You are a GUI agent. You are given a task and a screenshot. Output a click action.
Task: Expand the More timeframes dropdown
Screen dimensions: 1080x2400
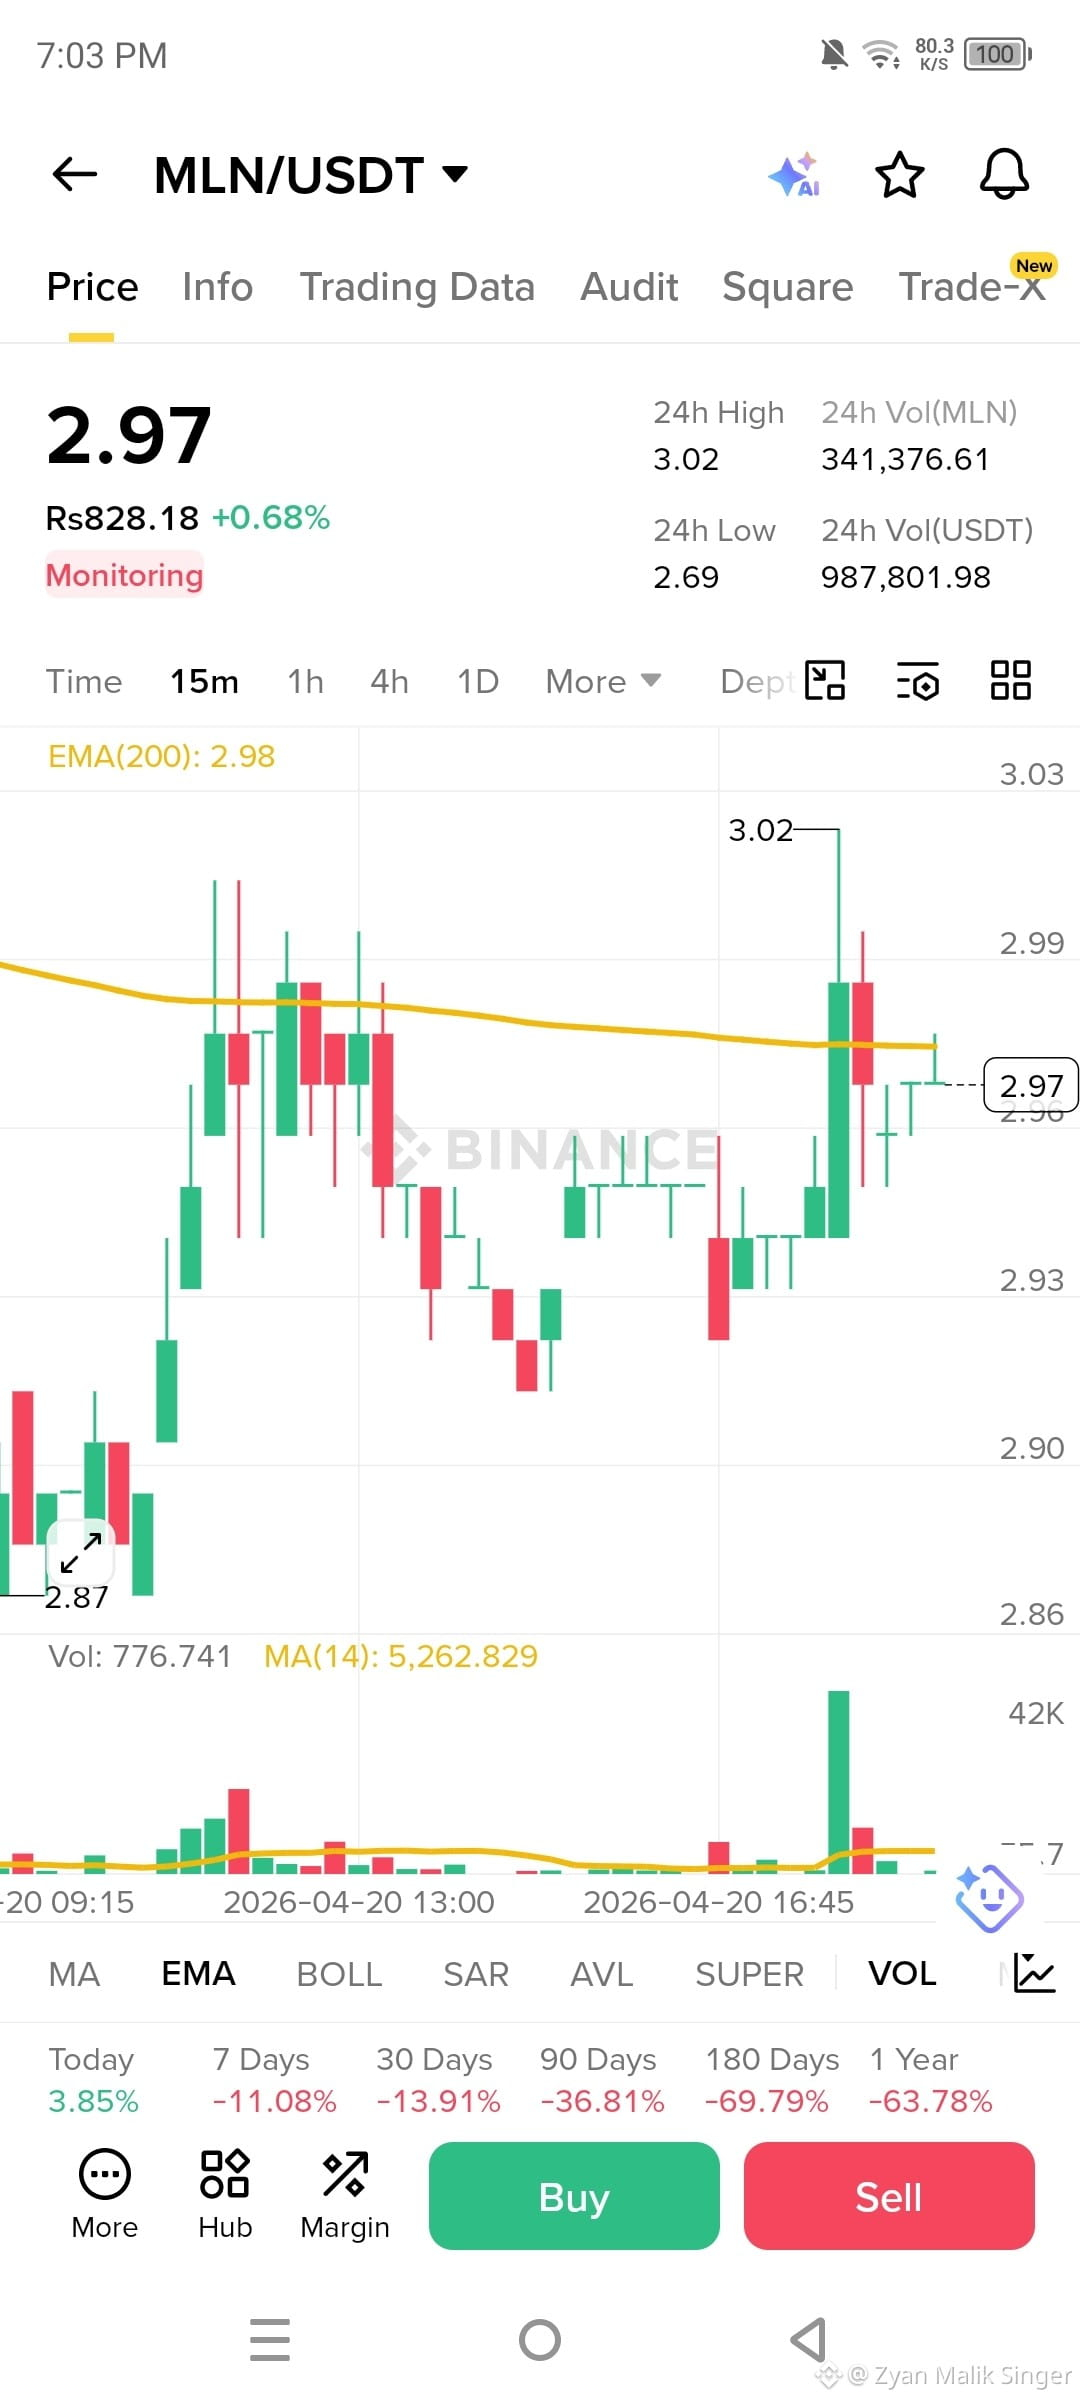coord(603,682)
